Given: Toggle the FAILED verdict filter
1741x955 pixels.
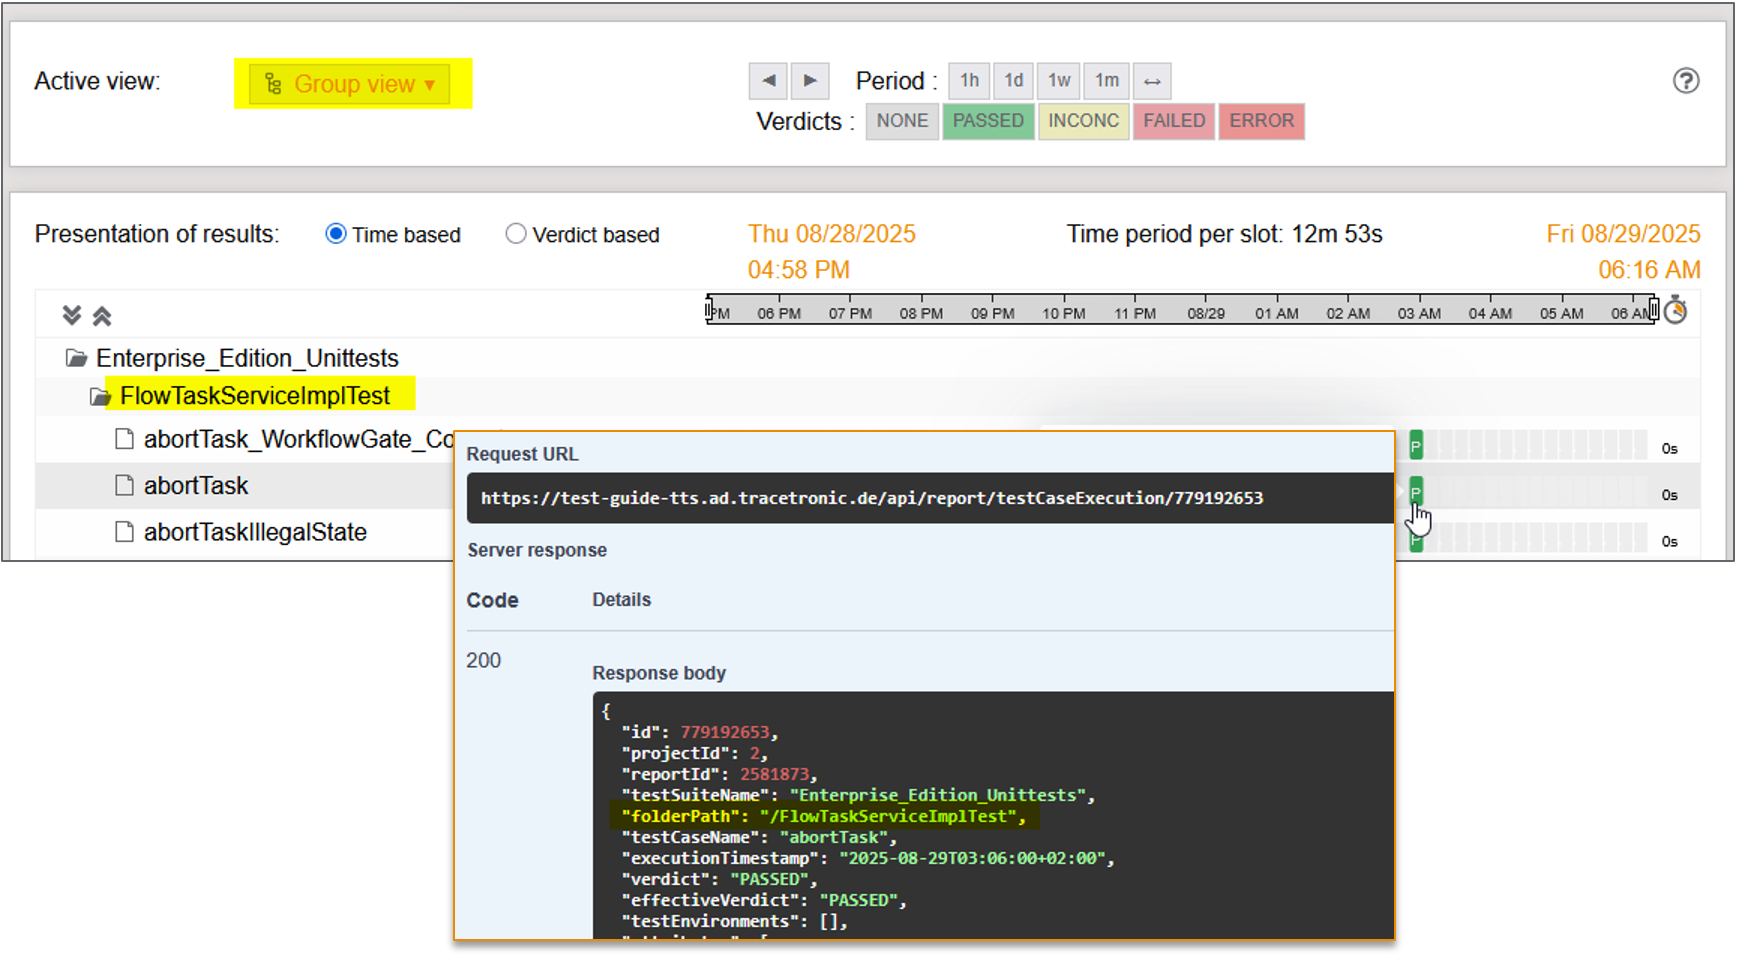Looking at the screenshot, I should point(1173,121).
